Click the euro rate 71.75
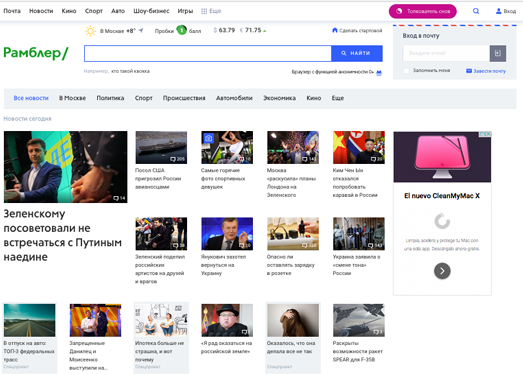 tap(253, 30)
